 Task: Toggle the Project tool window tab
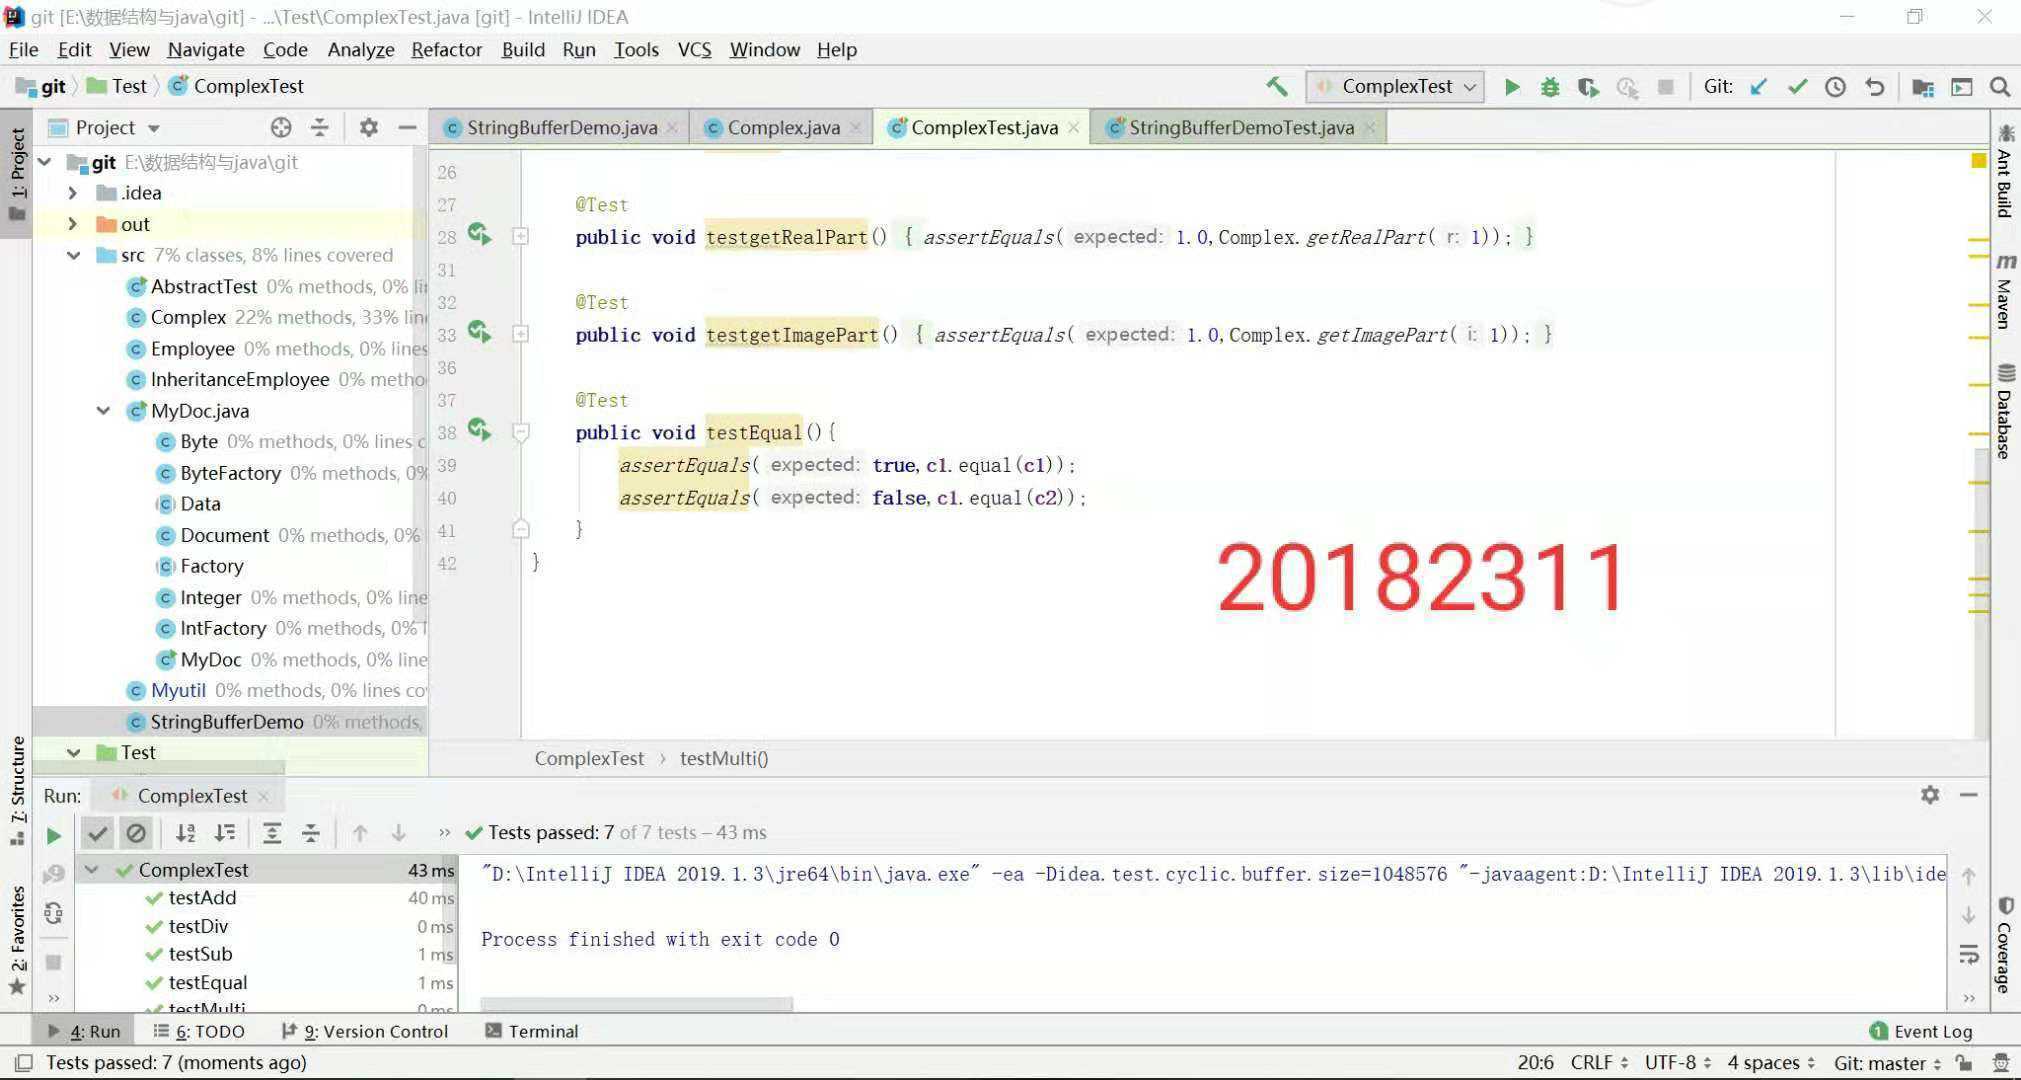[17, 175]
